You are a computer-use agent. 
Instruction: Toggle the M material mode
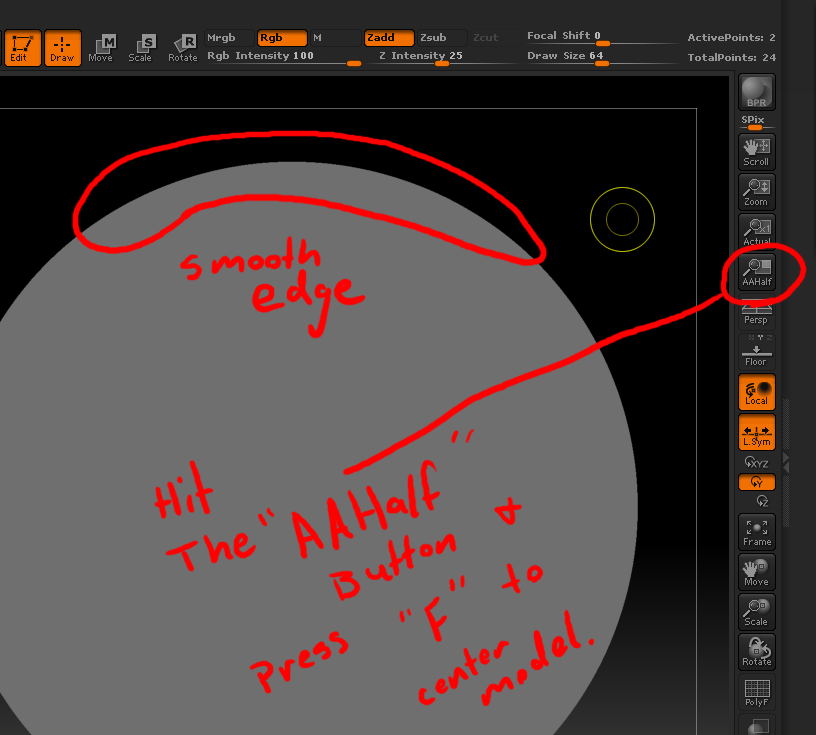tap(336, 37)
